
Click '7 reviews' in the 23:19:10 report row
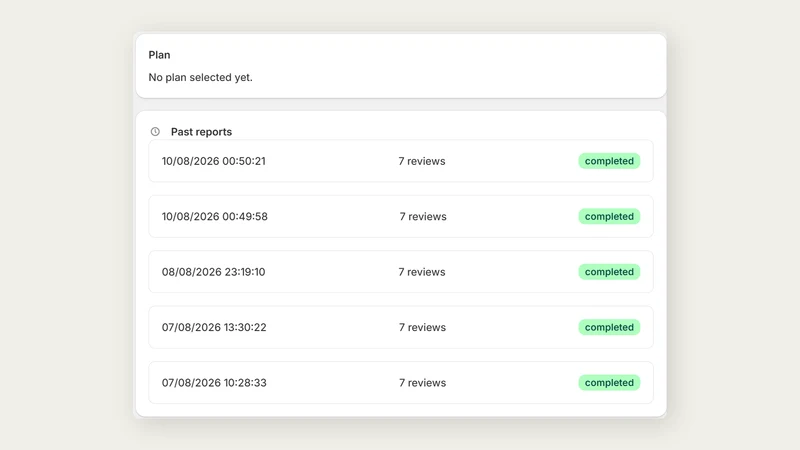[422, 271]
